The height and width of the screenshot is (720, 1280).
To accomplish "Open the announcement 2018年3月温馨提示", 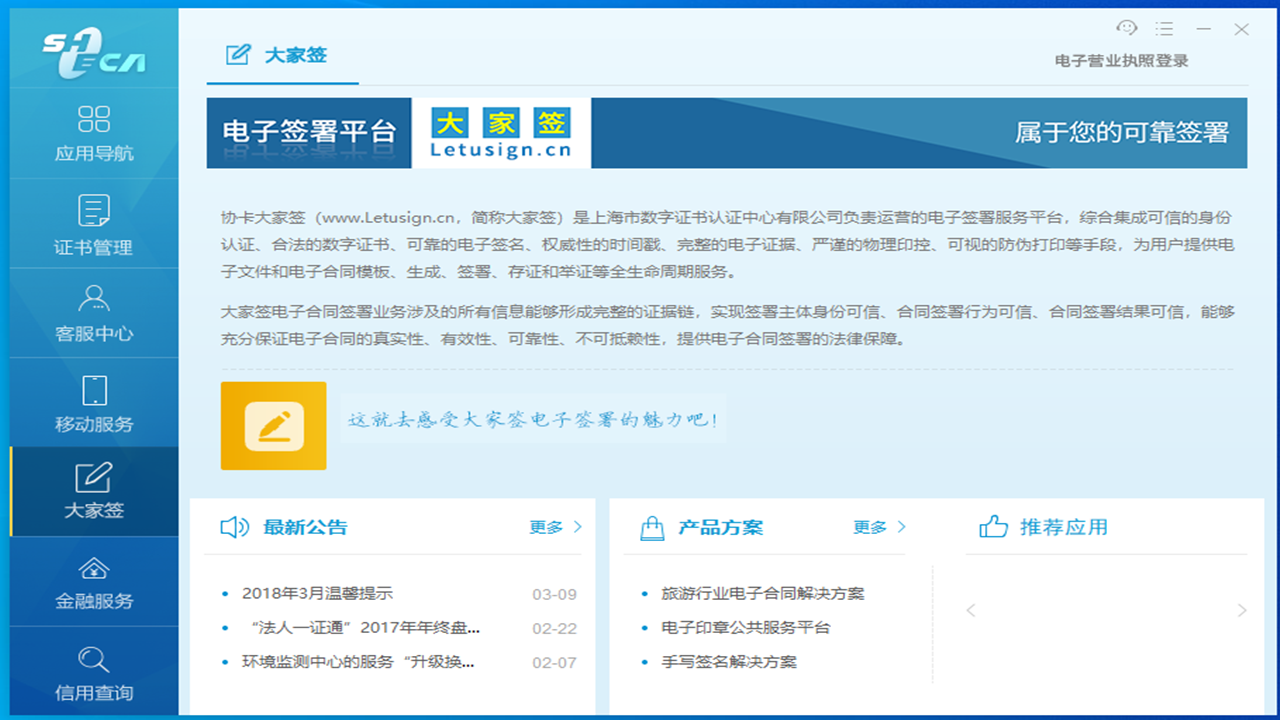I will 319,592.
